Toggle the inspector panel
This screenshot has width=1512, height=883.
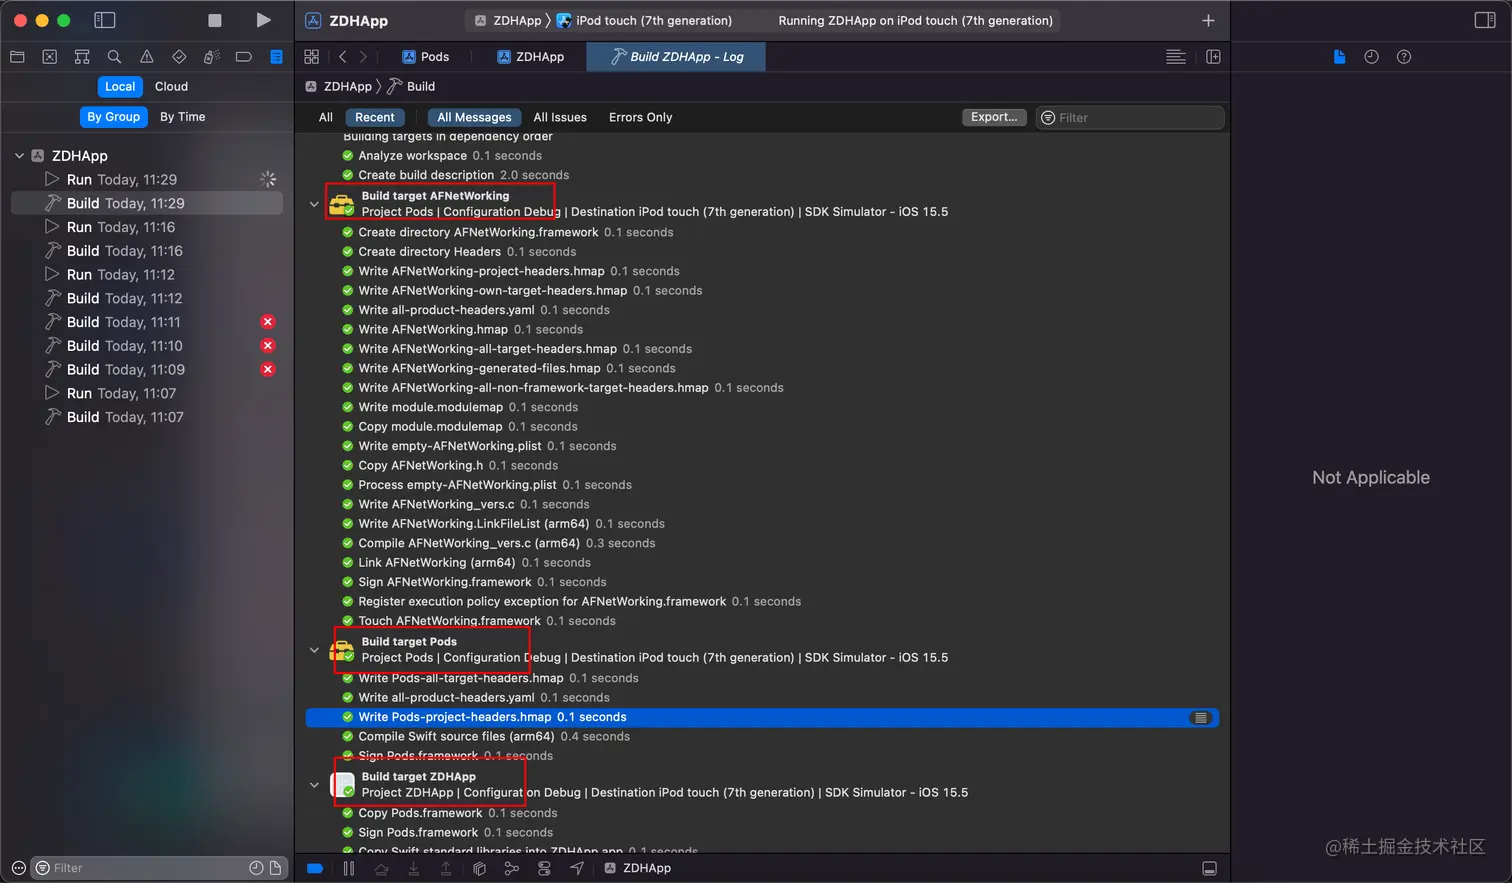tap(1485, 20)
